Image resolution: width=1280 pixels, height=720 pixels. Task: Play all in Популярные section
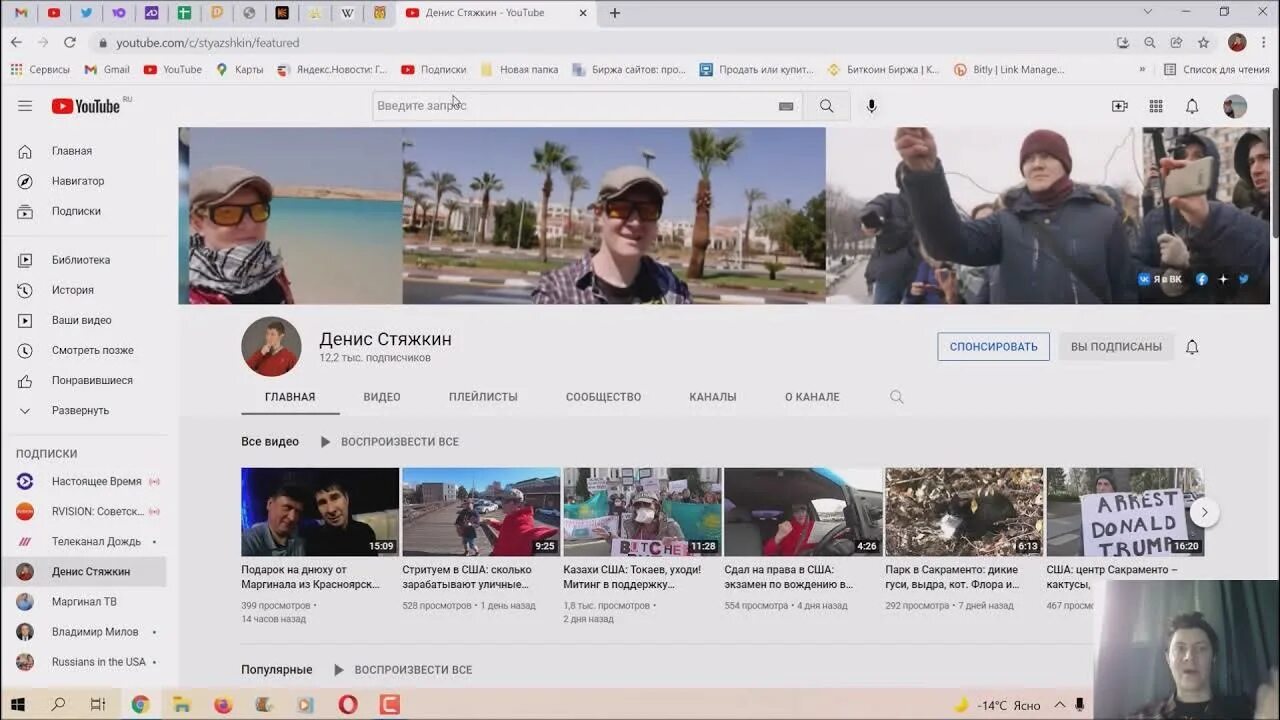point(403,670)
